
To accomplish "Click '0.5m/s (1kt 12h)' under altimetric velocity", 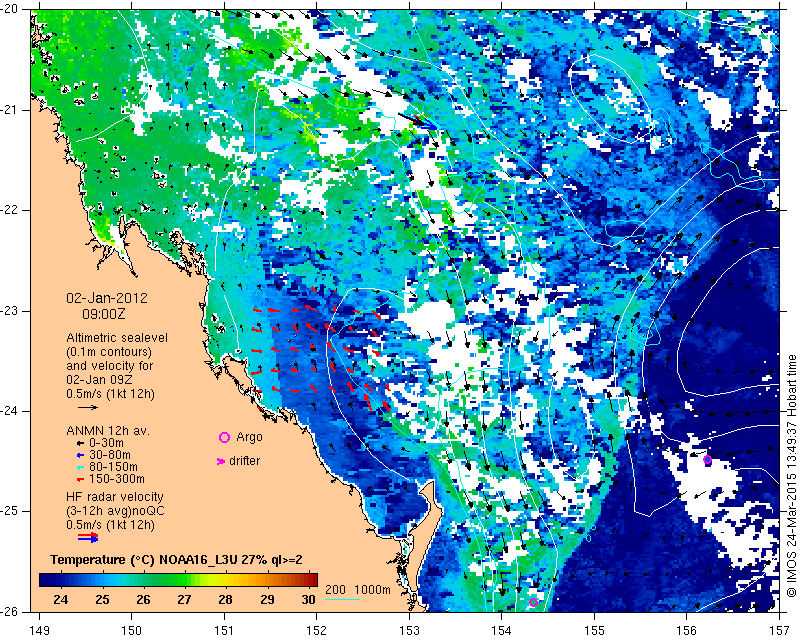I will [110, 394].
